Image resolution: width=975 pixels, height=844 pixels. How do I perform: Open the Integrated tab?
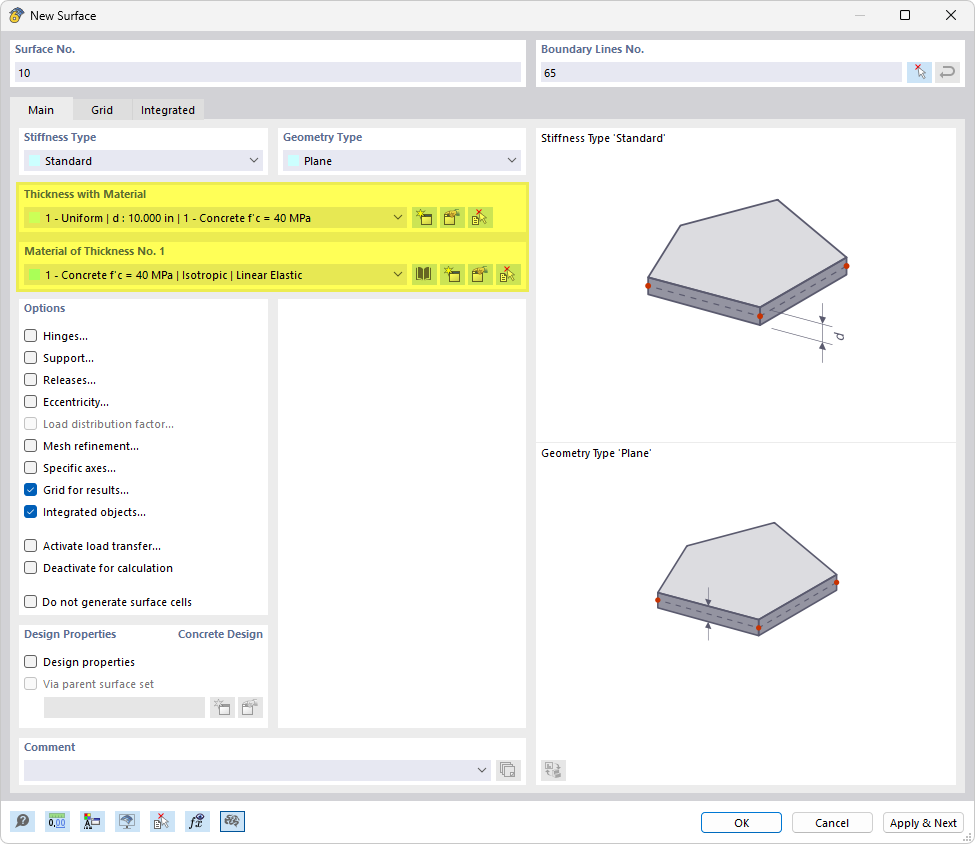coord(168,110)
